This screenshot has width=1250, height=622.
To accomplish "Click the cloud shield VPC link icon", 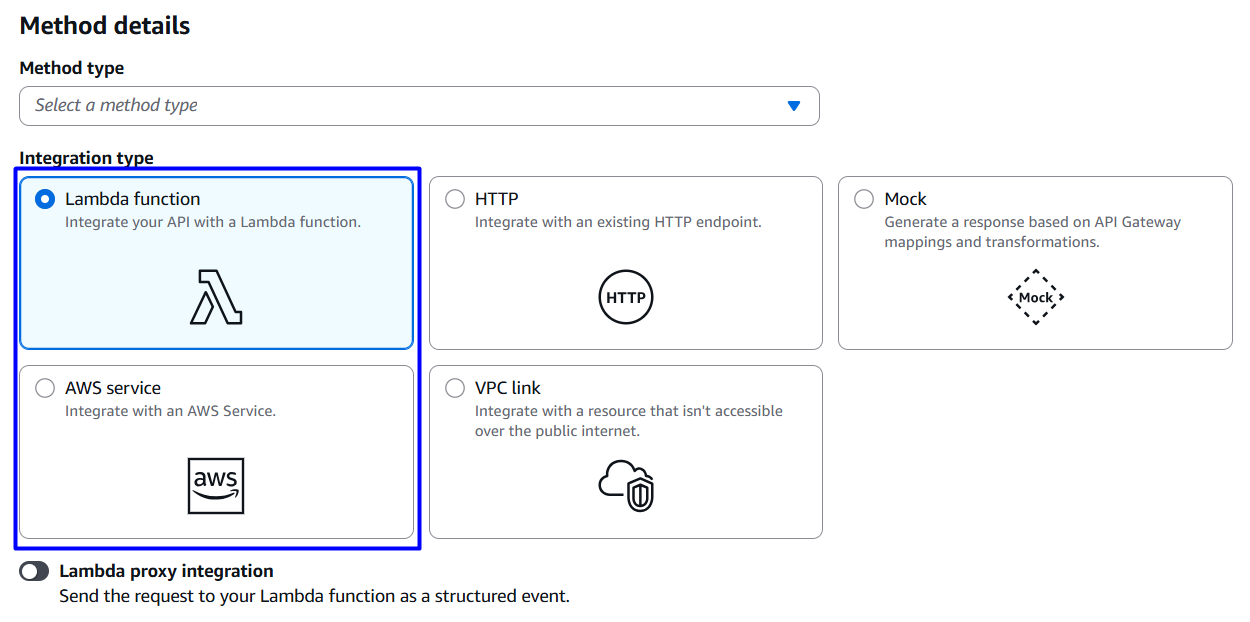I will tap(626, 486).
